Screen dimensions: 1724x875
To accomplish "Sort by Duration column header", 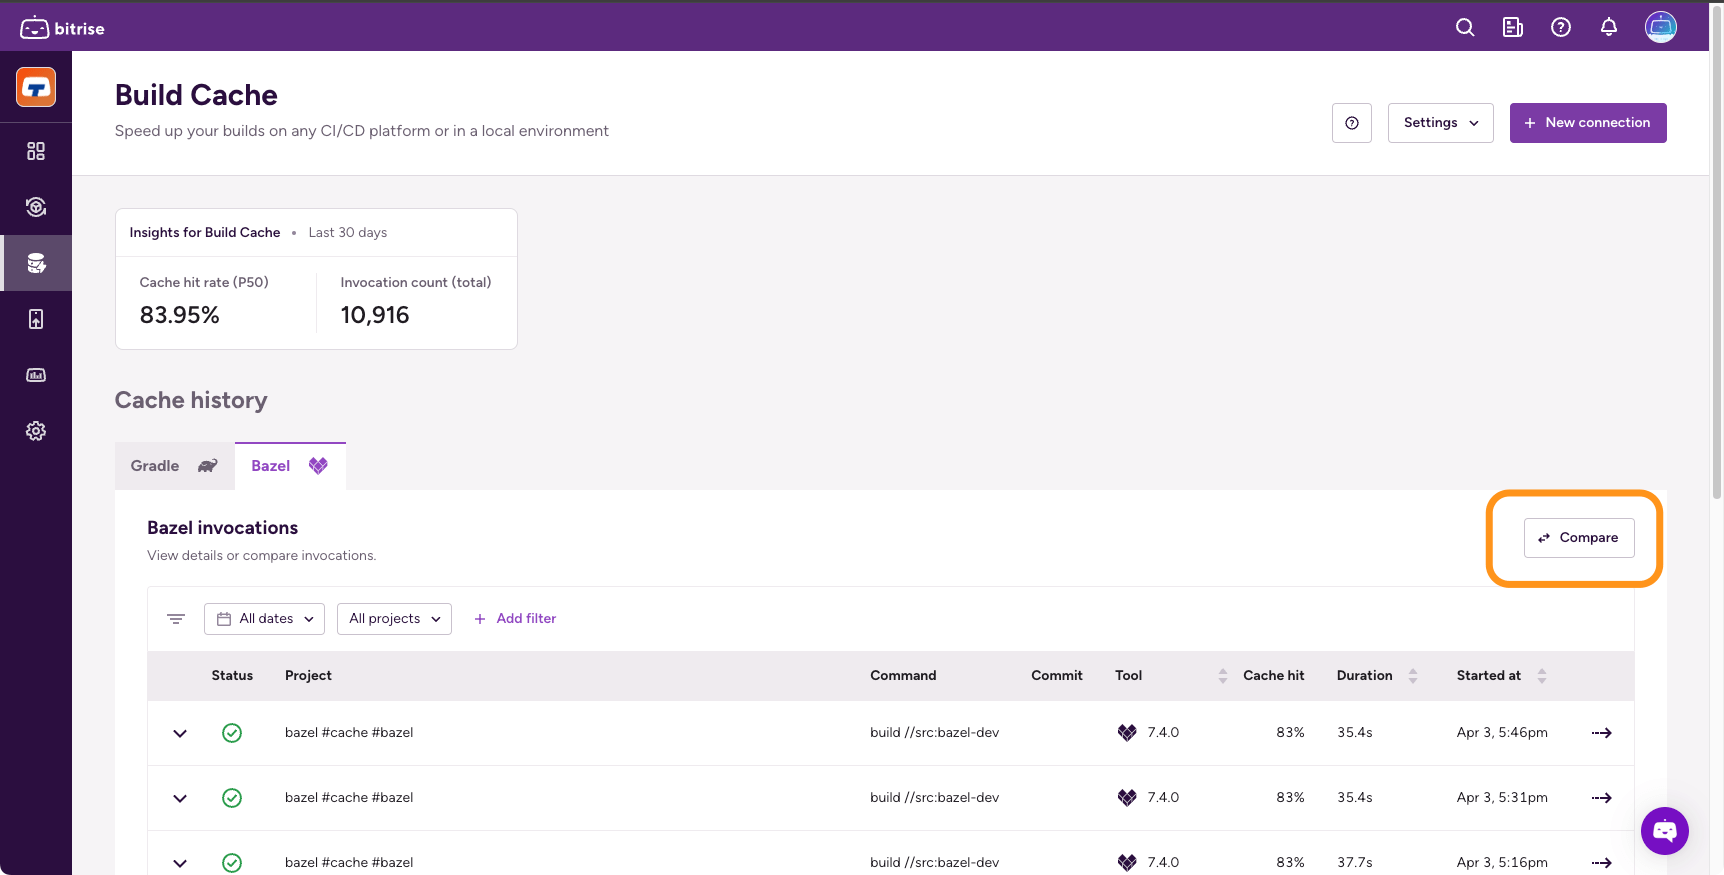I will coord(1376,676).
